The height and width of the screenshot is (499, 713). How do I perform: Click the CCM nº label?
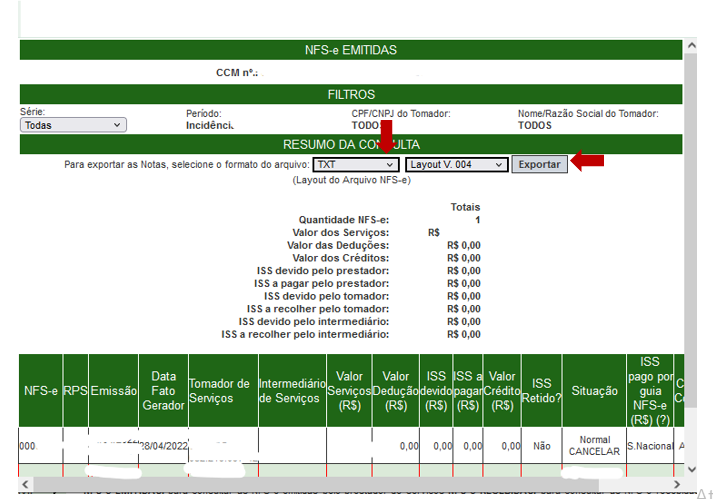[x=236, y=73]
